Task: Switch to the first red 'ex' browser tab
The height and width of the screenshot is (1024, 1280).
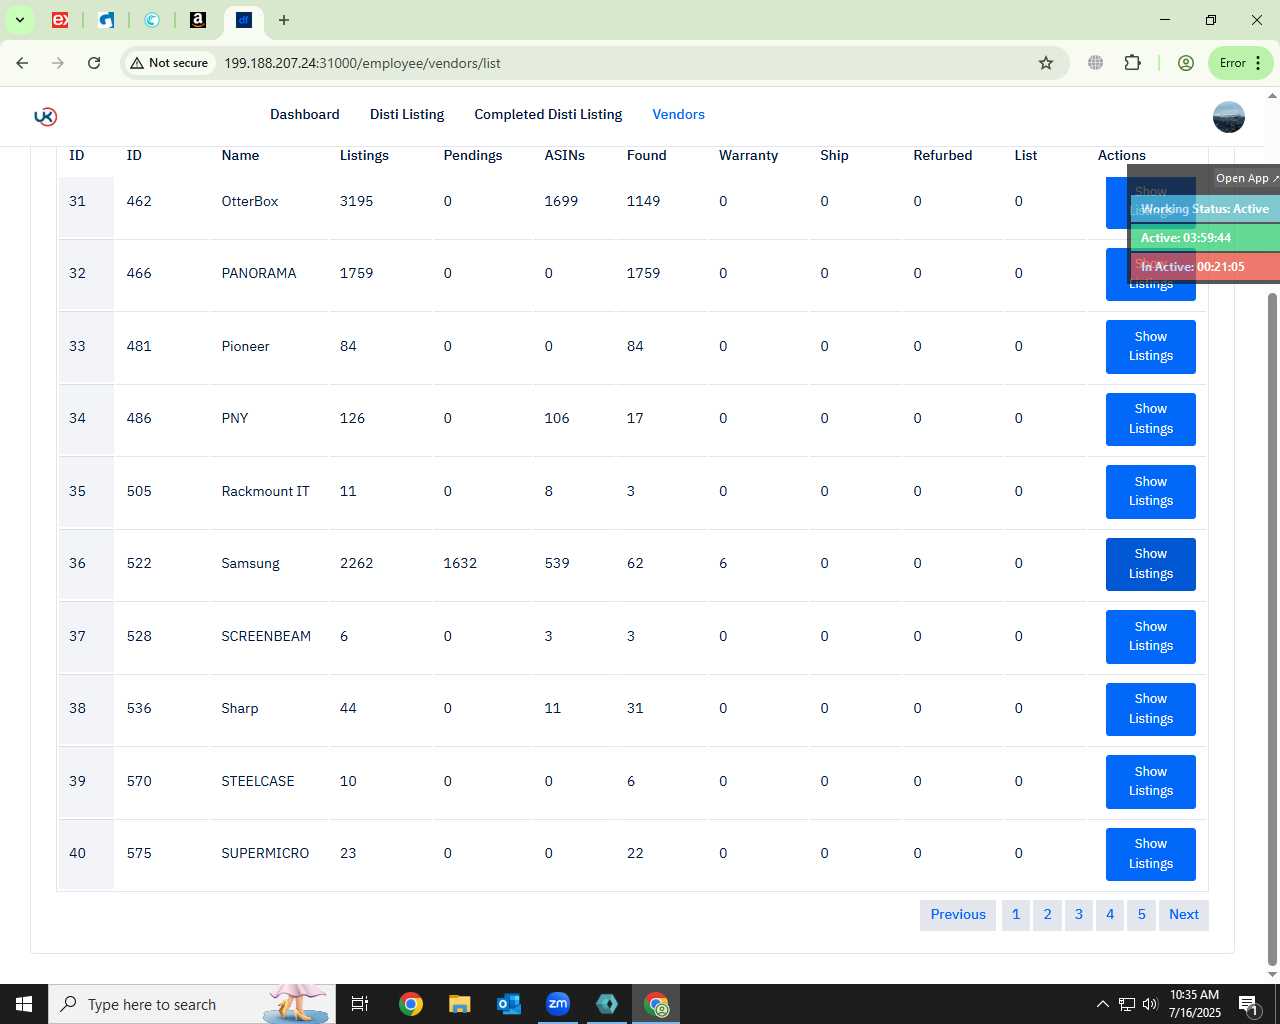Action: coord(60,20)
